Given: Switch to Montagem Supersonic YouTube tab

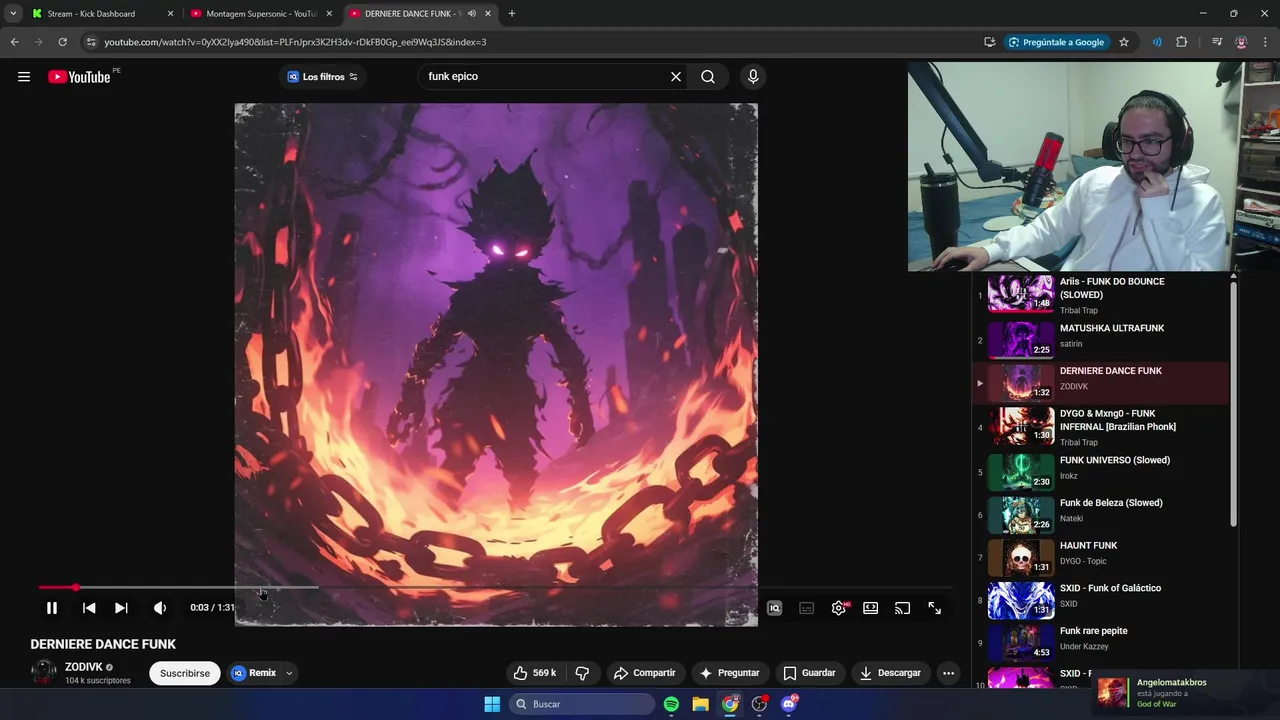Looking at the screenshot, I should (x=262, y=14).
